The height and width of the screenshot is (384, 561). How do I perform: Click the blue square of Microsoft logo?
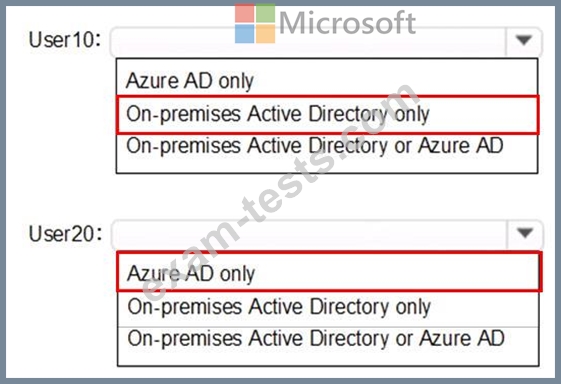[x=244, y=34]
